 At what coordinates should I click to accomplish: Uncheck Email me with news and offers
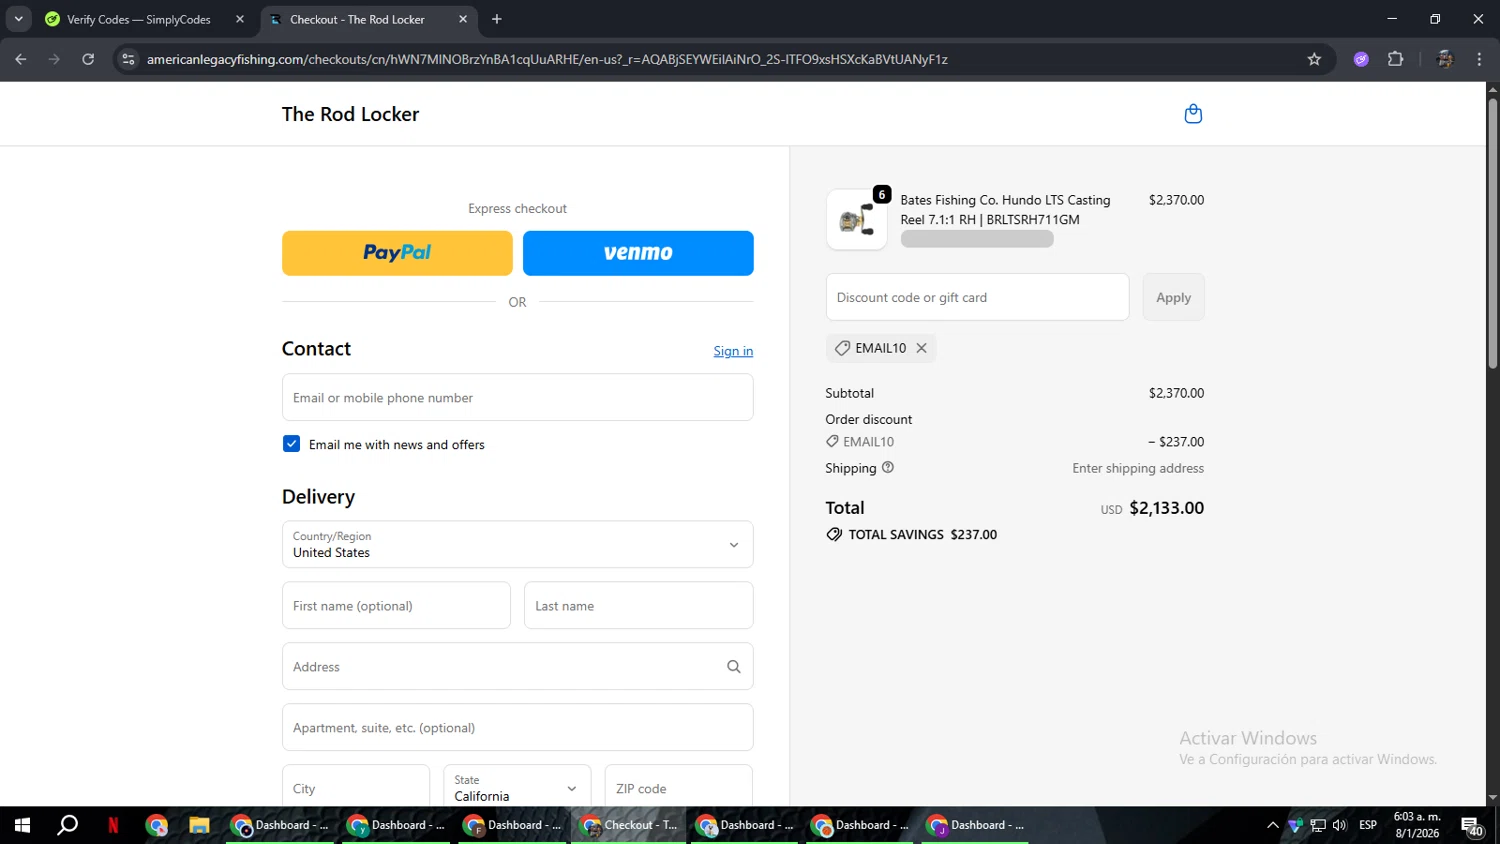pos(291,444)
